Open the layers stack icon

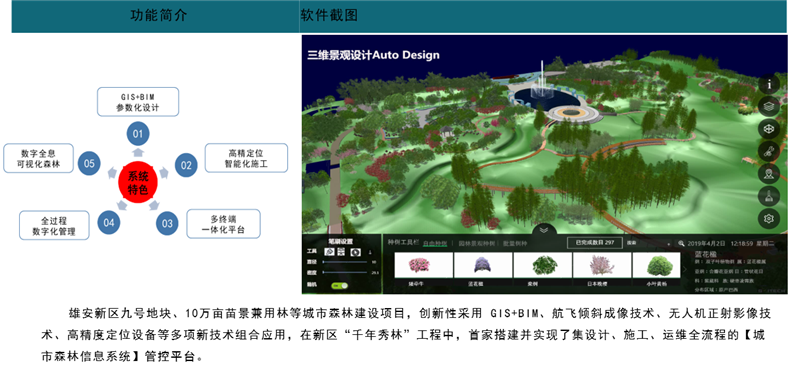[769, 106]
